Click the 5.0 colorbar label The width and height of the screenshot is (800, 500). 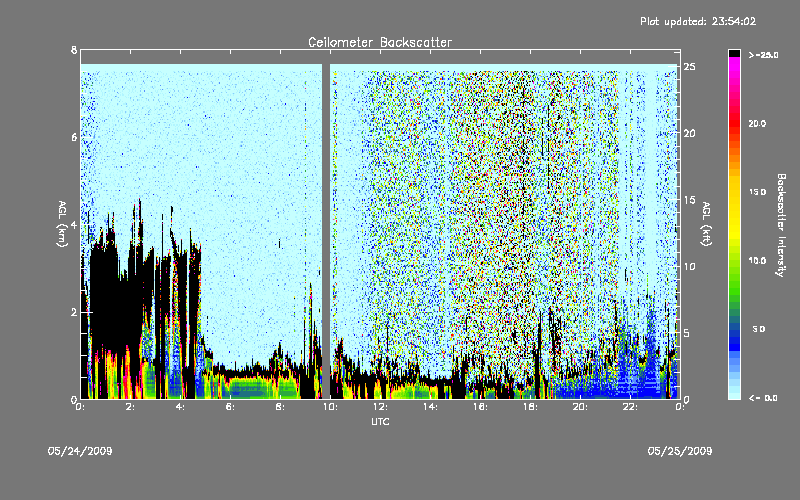[759, 329]
